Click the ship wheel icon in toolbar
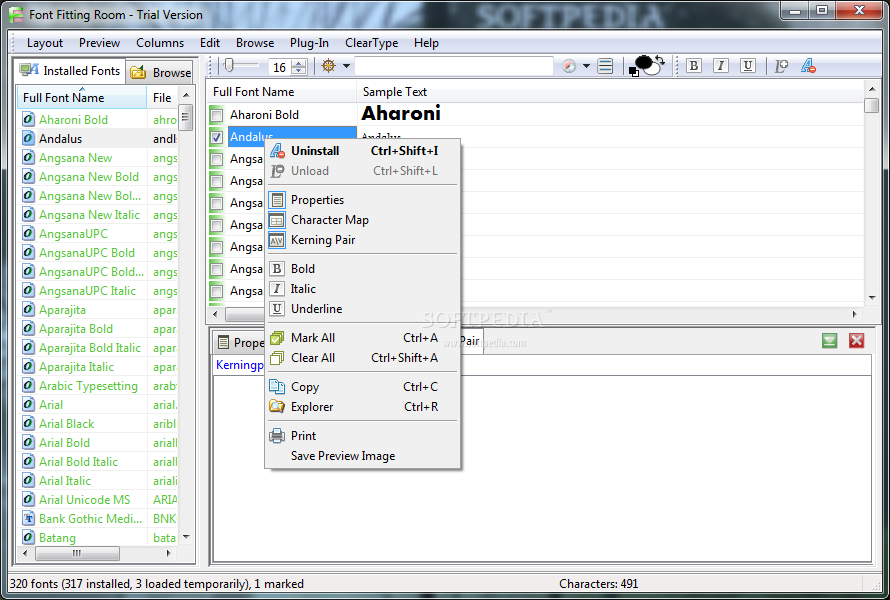Image resolution: width=890 pixels, height=600 pixels. [x=328, y=66]
